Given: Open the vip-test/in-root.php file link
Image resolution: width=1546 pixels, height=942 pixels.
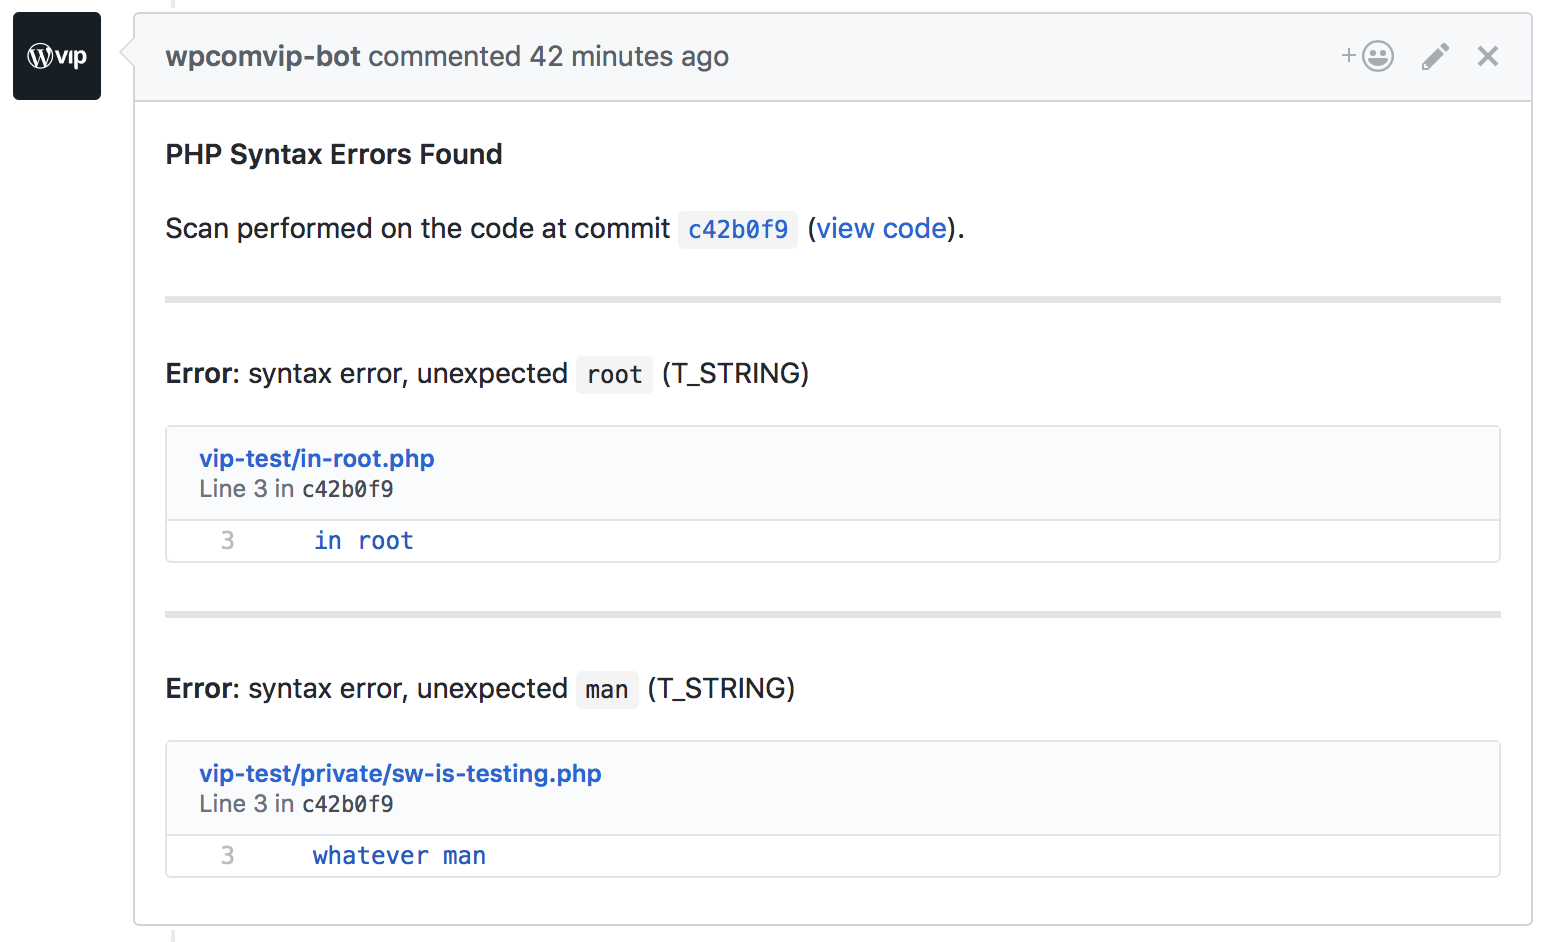Looking at the screenshot, I should click(317, 459).
